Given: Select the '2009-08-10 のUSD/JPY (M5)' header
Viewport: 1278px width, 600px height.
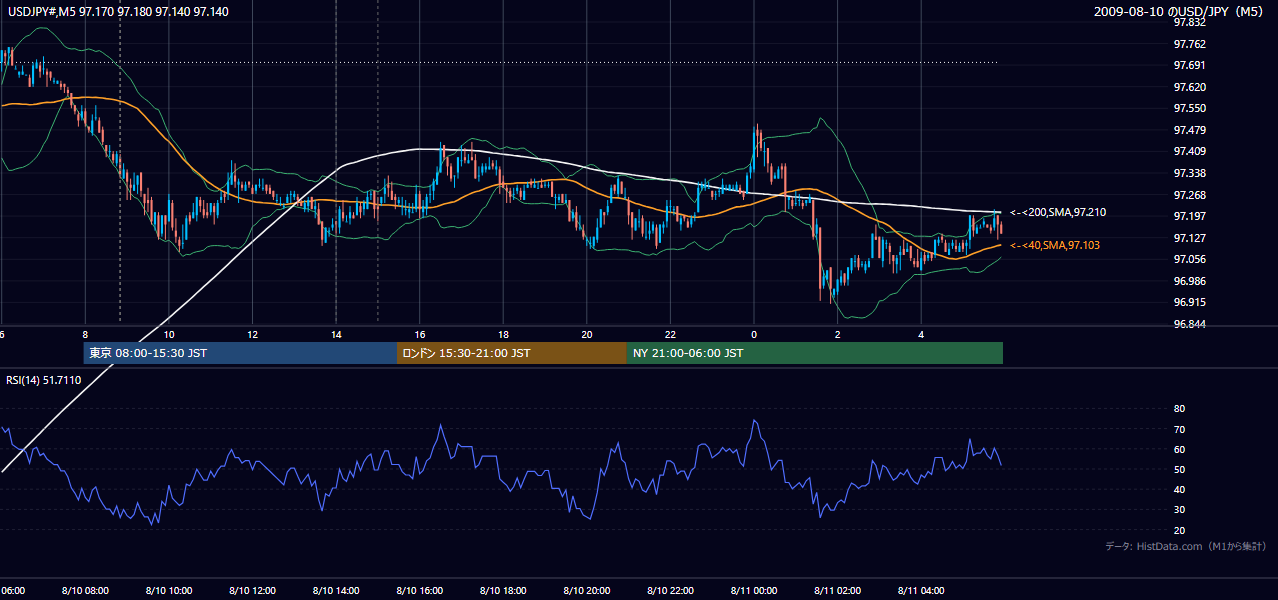Looking at the screenshot, I should coord(1180,11).
